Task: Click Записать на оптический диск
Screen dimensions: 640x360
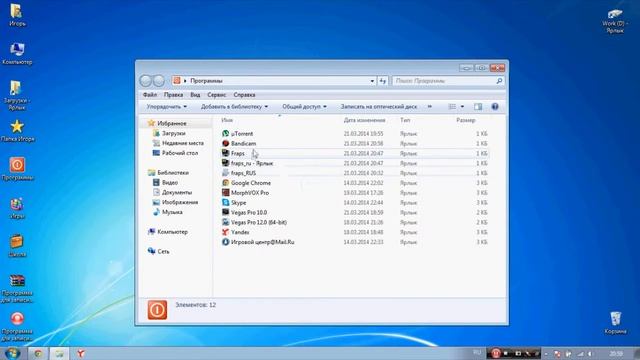Action: point(379,107)
